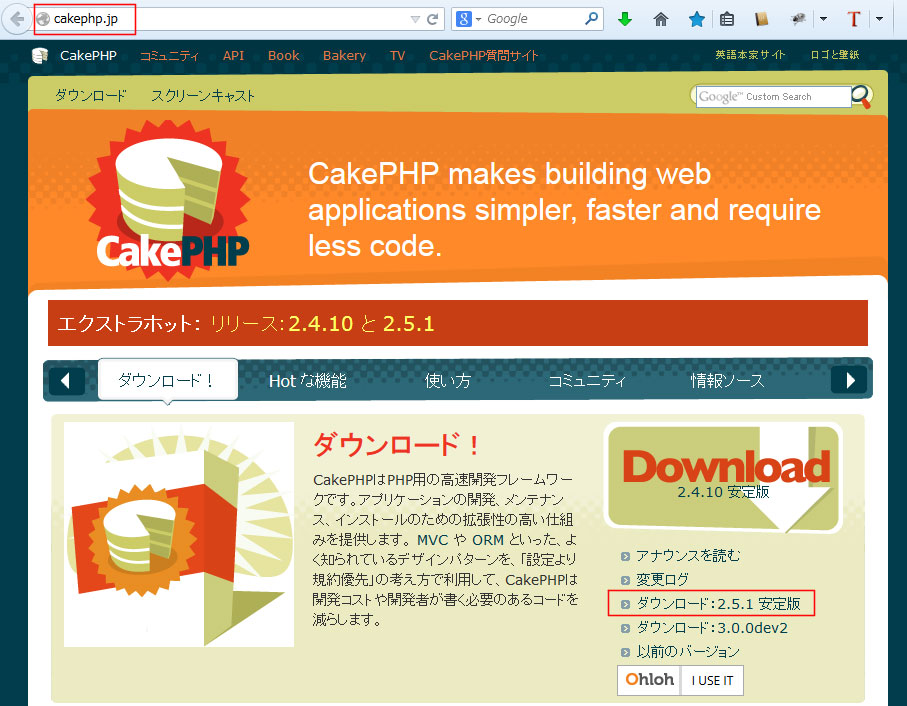Switch to the コミュニティ carousel tab
Viewport: 907px width, 706px height.
point(587,380)
